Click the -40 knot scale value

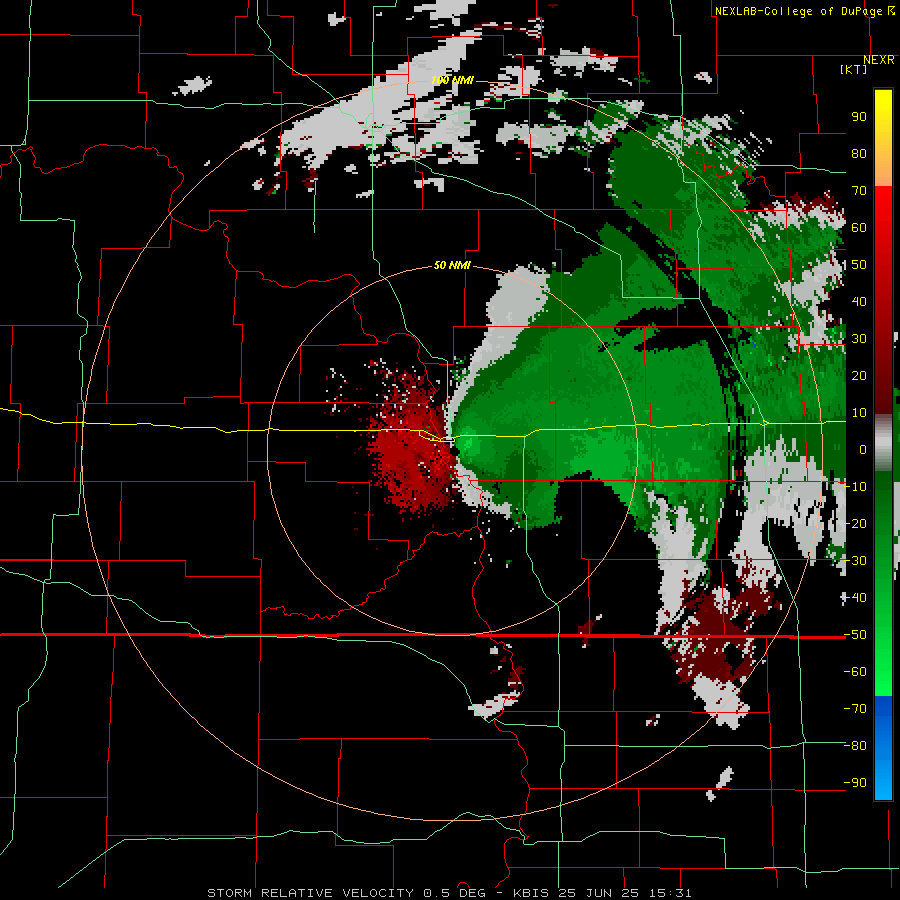click(x=856, y=598)
